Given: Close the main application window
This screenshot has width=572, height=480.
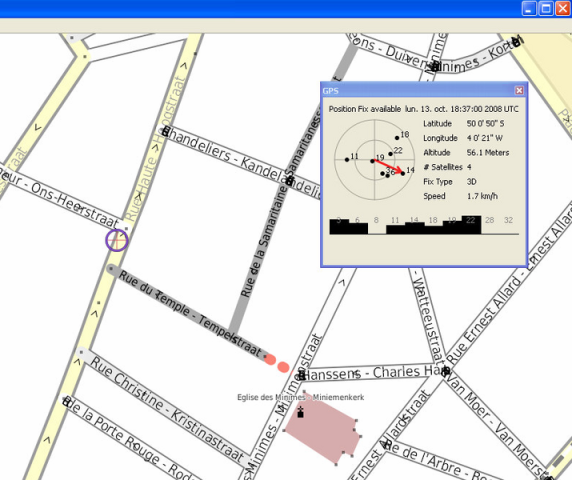Looking at the screenshot, I should [x=563, y=8].
